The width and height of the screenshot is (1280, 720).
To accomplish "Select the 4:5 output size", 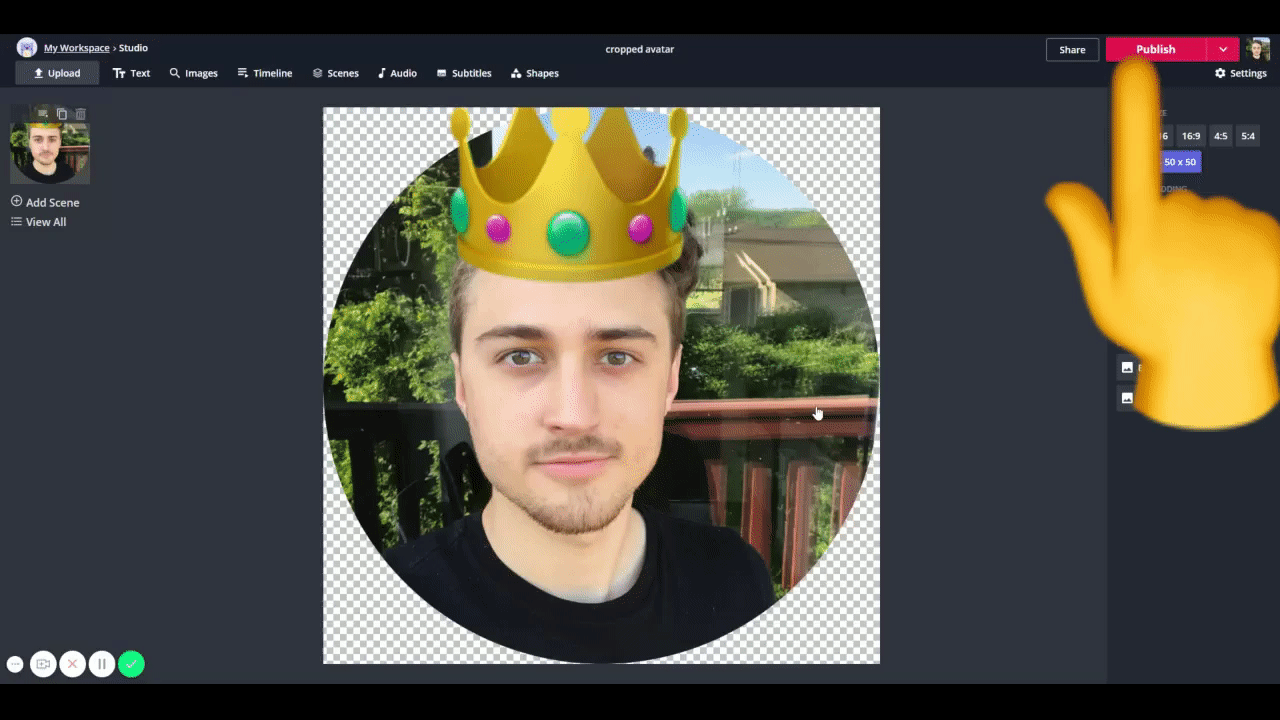I will pos(1221,136).
